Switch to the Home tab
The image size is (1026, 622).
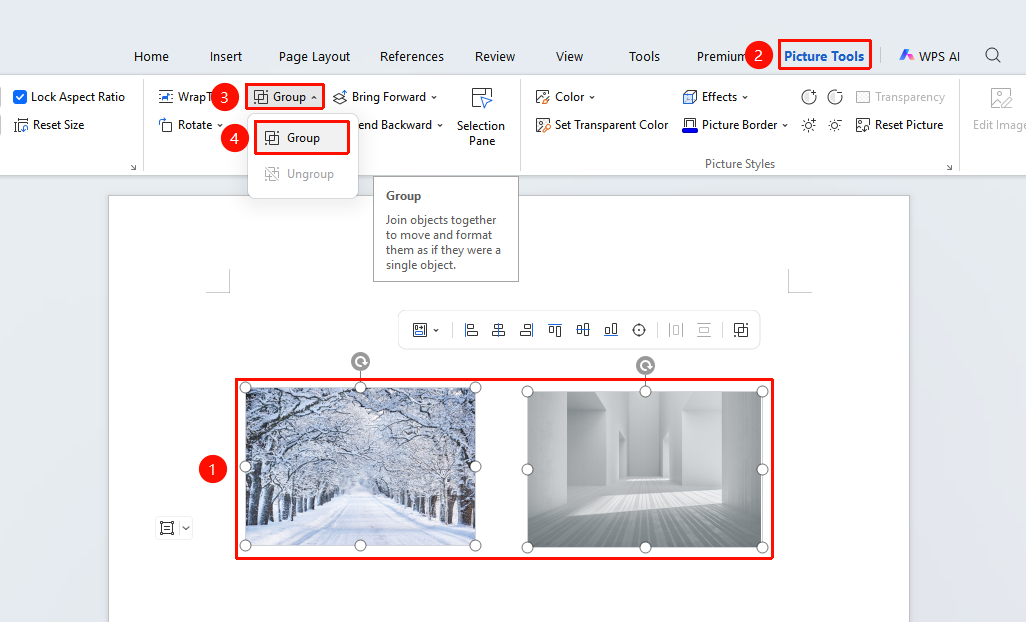(x=151, y=57)
